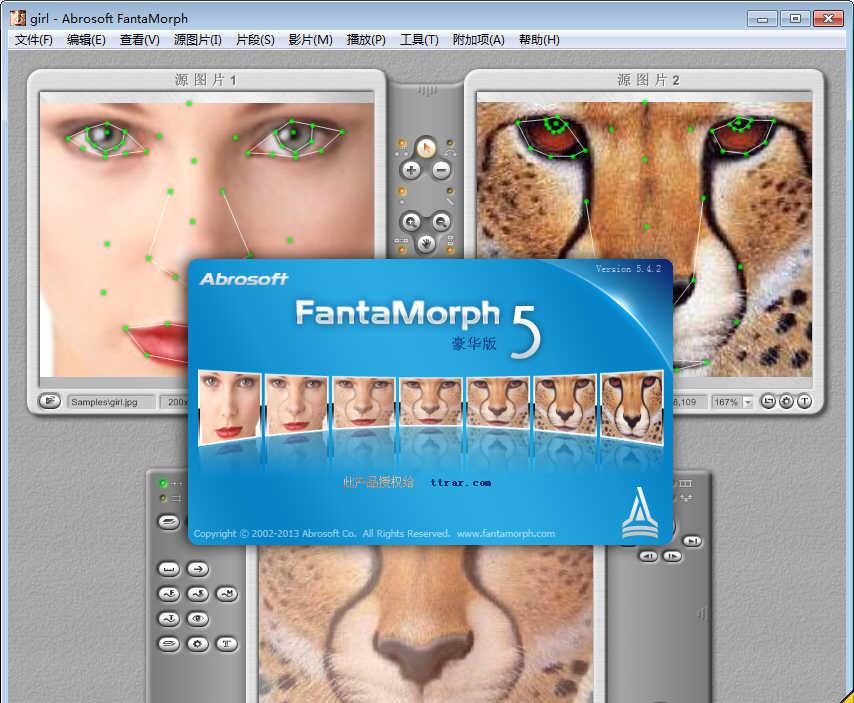Viewport: 854px width, 703px height.
Task: Click the 167% zoom value field
Action: (727, 402)
